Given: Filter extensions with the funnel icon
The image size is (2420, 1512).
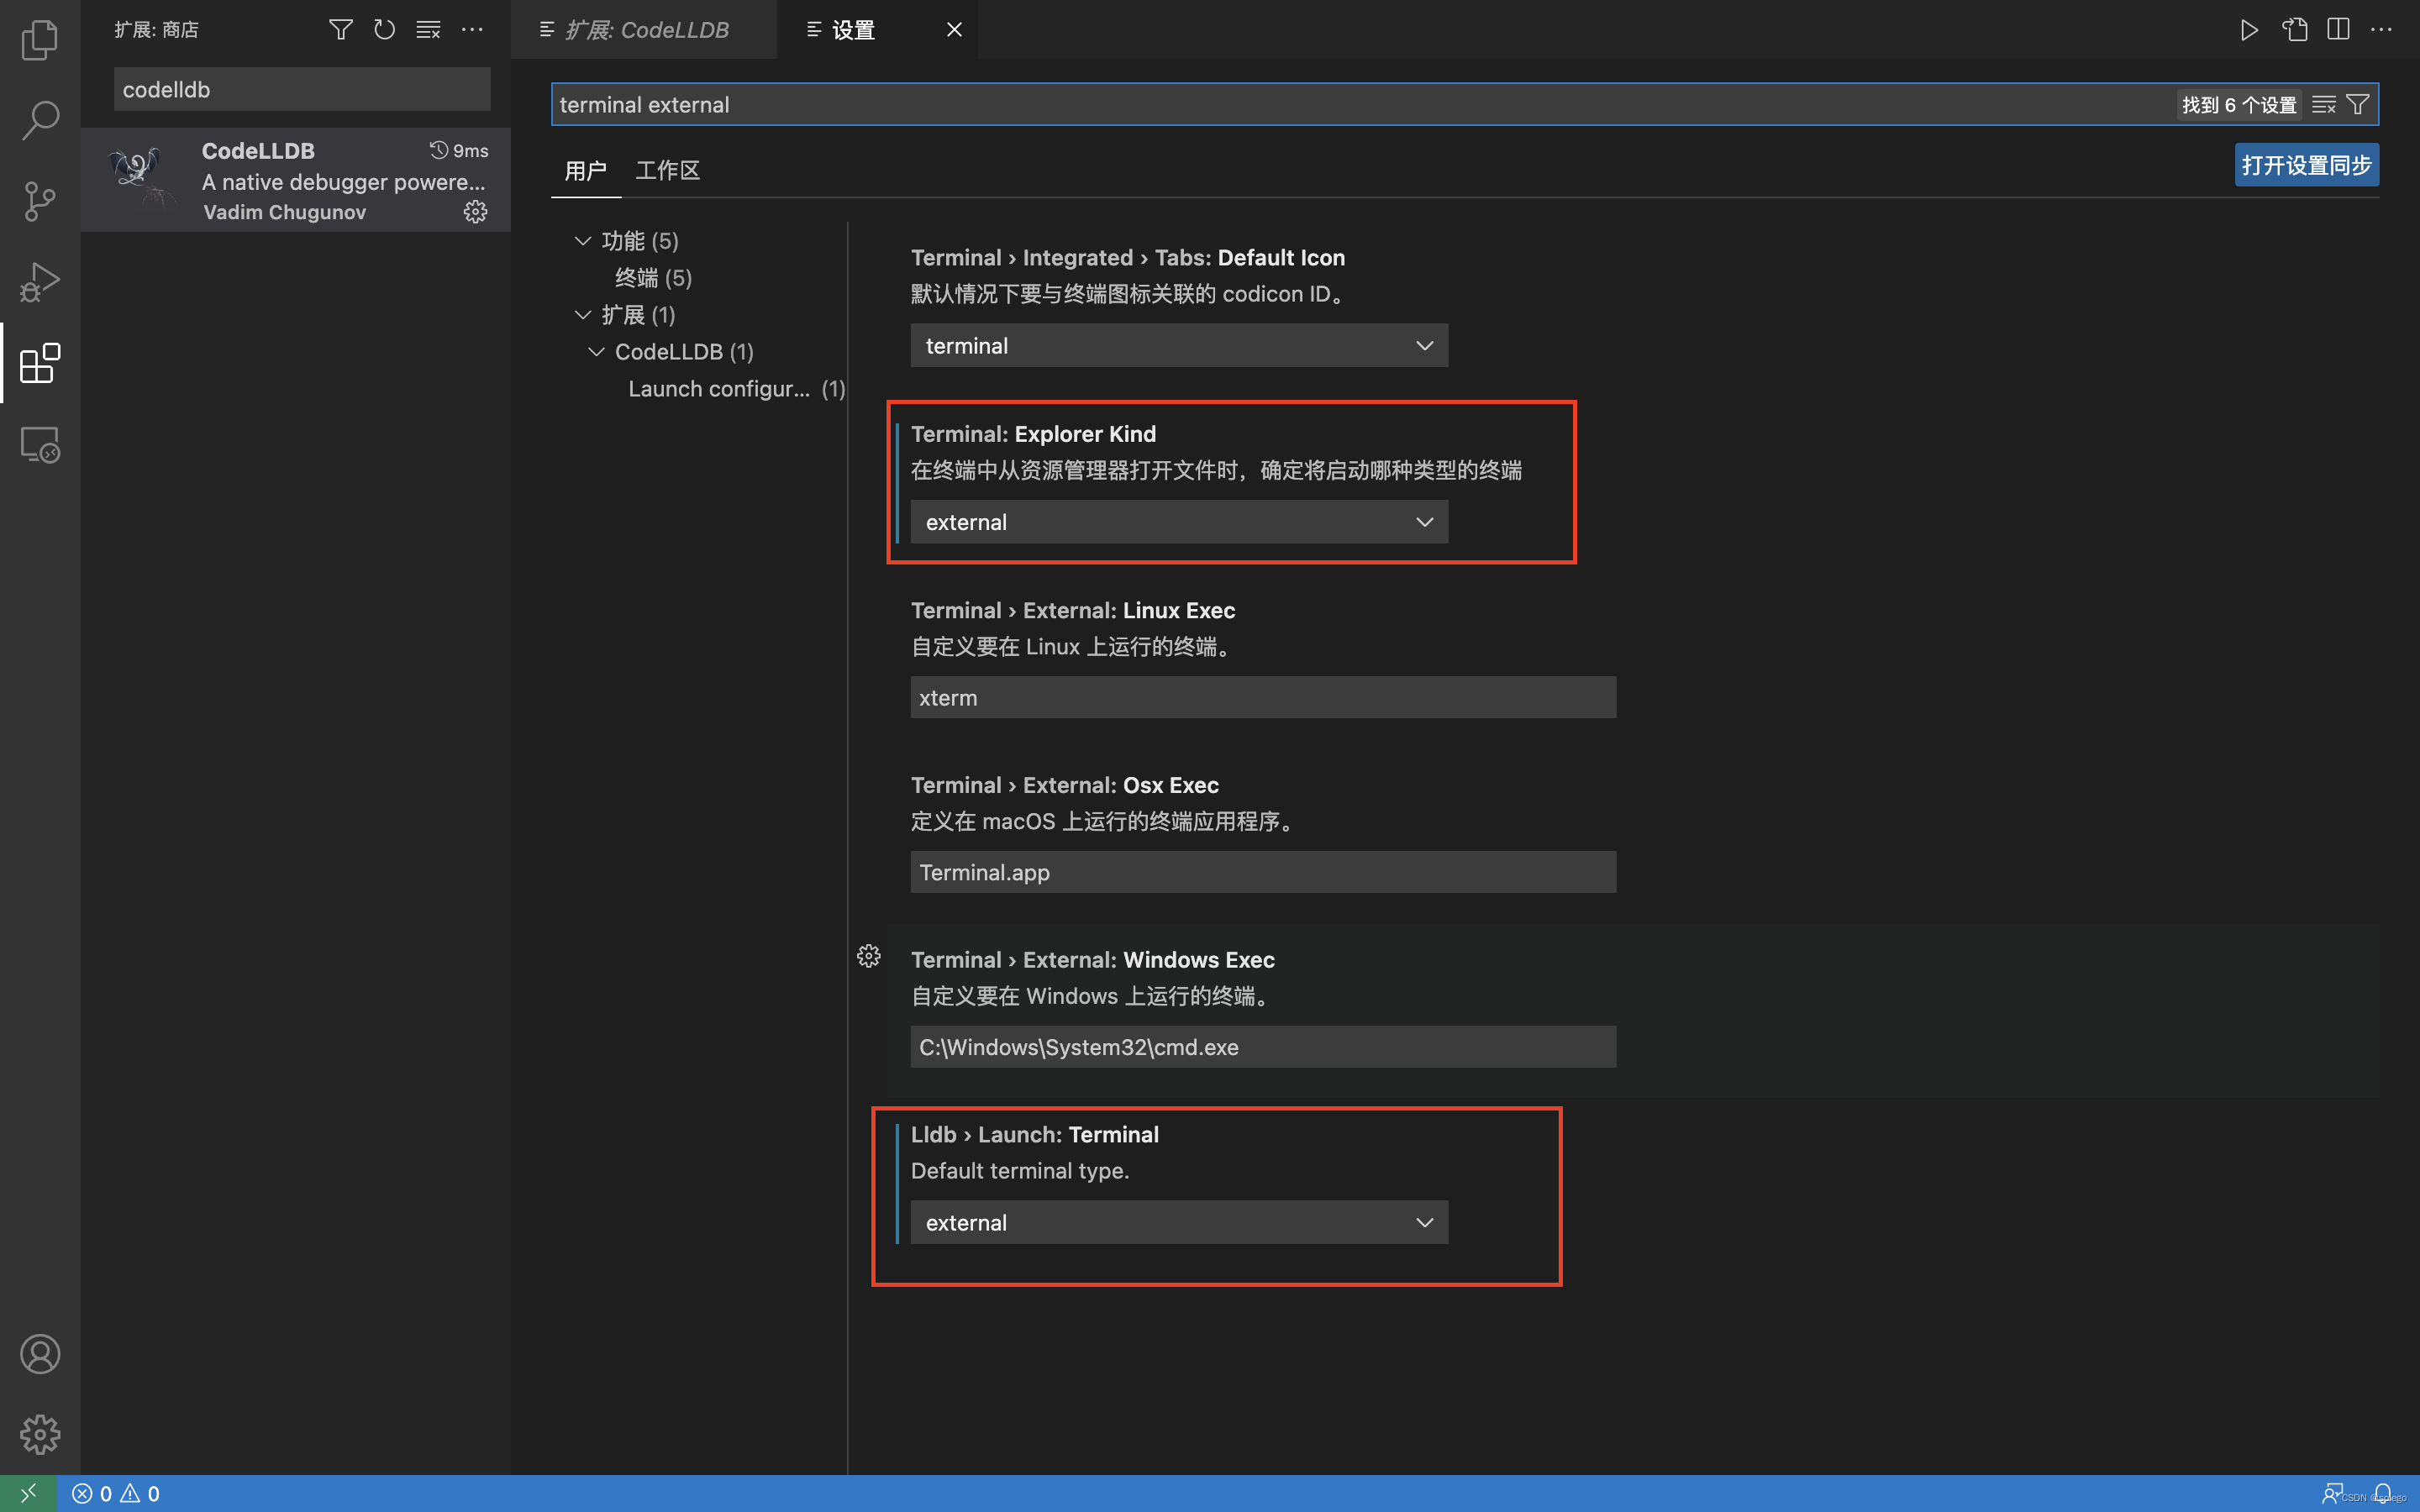Looking at the screenshot, I should pos(341,30).
